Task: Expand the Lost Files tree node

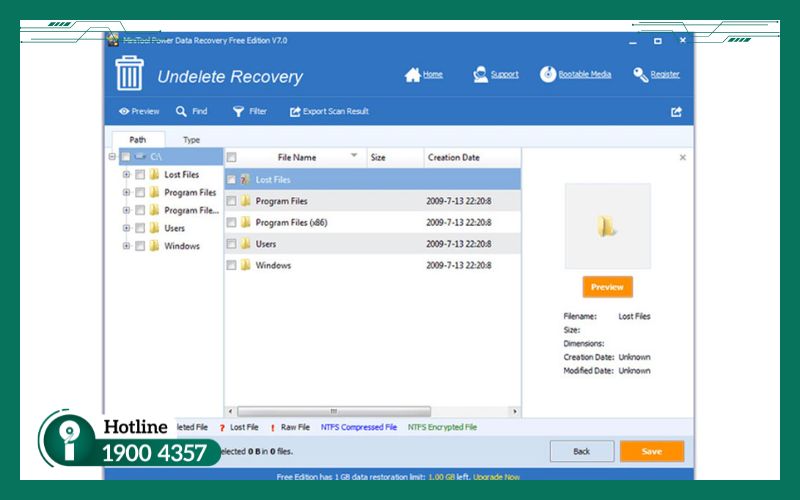Action: click(126, 175)
